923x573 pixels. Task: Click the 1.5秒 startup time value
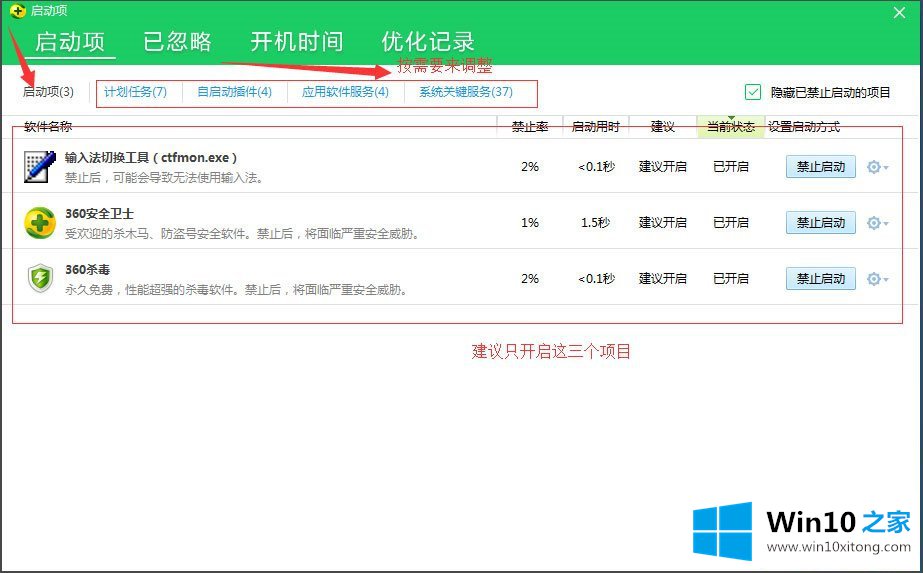coord(596,223)
